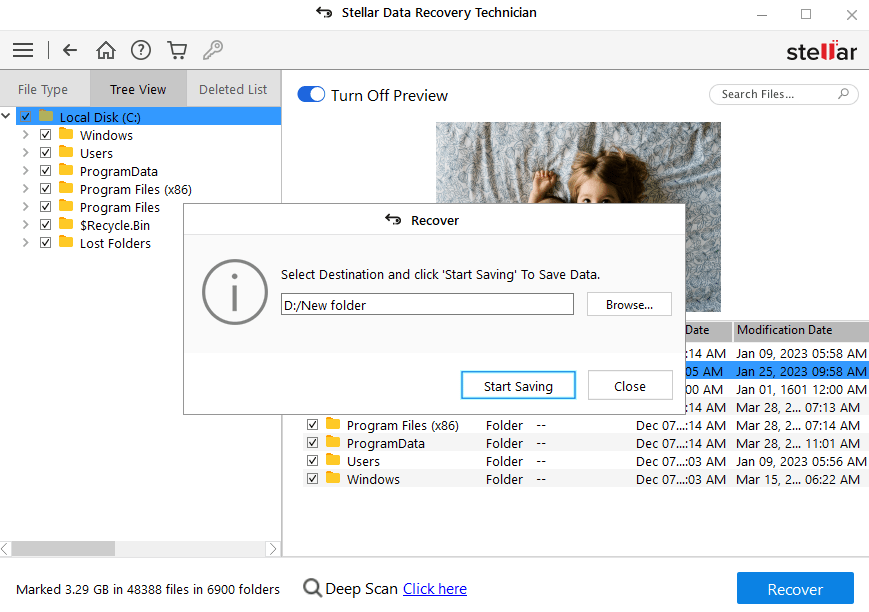
Task: Collapse the Local Disk (C:) node
Action: click(6, 116)
